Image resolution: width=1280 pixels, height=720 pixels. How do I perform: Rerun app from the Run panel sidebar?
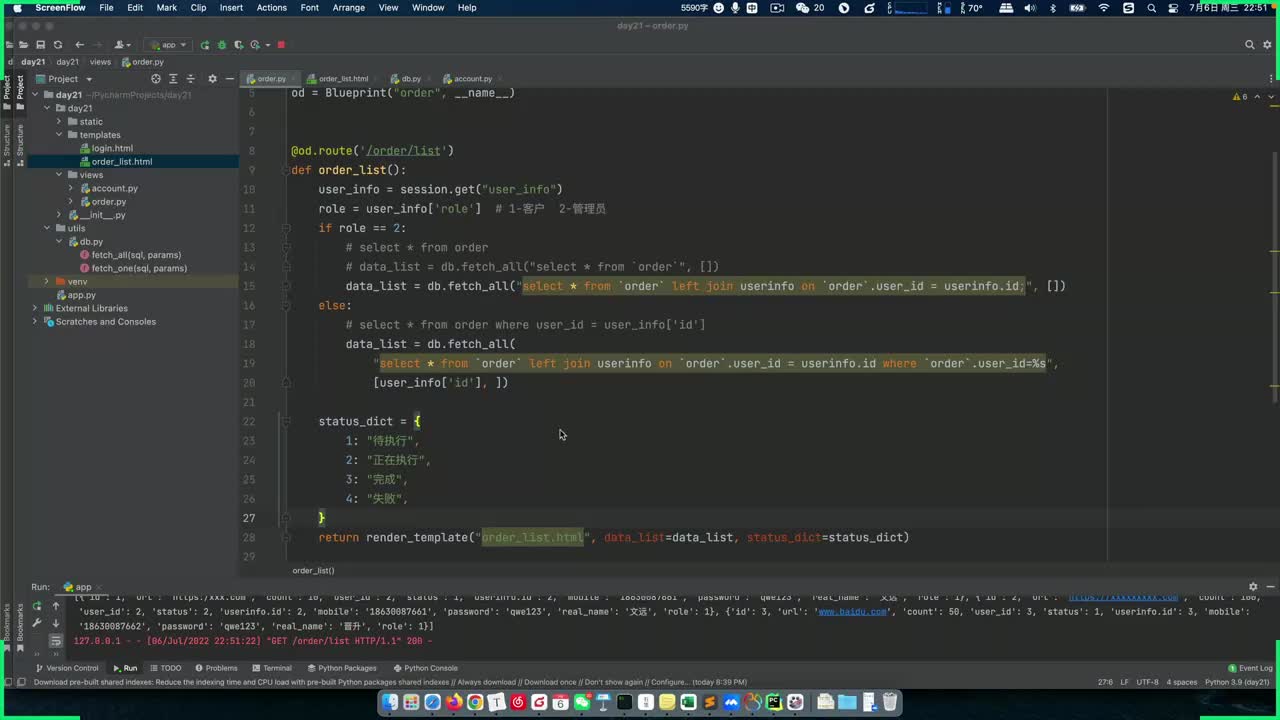click(x=38, y=606)
